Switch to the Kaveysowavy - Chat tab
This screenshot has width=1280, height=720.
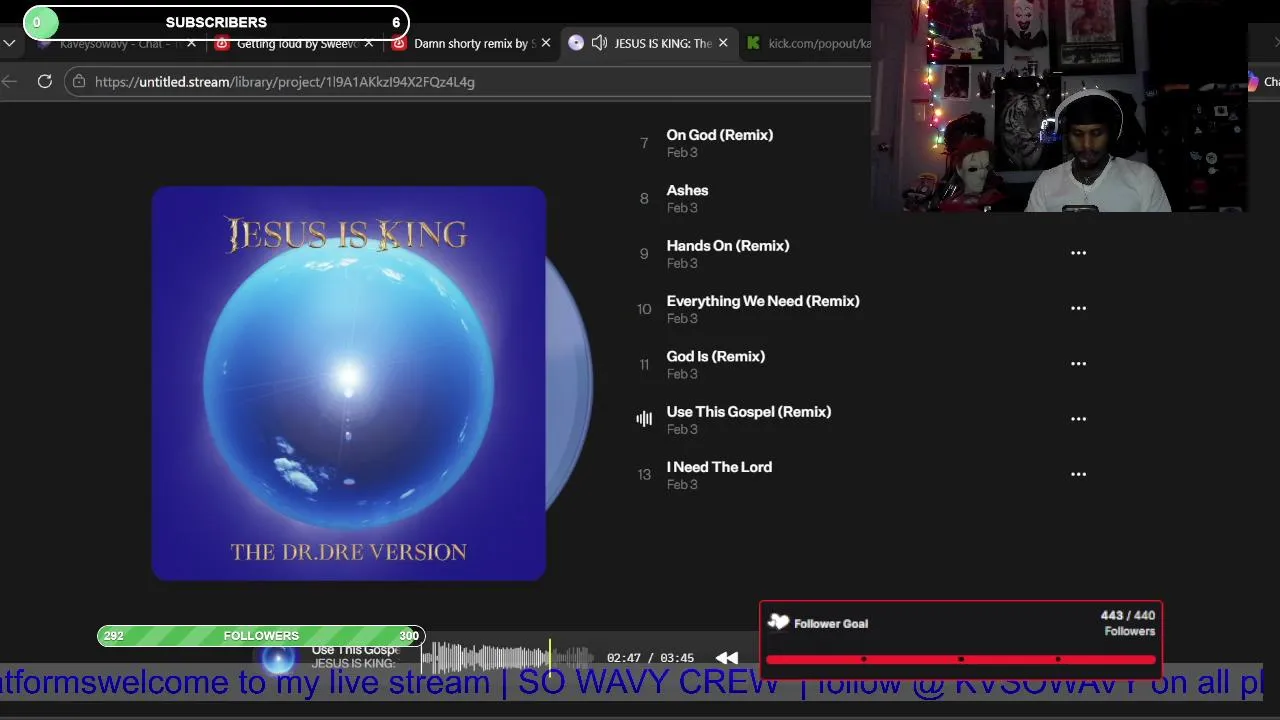[x=115, y=44]
